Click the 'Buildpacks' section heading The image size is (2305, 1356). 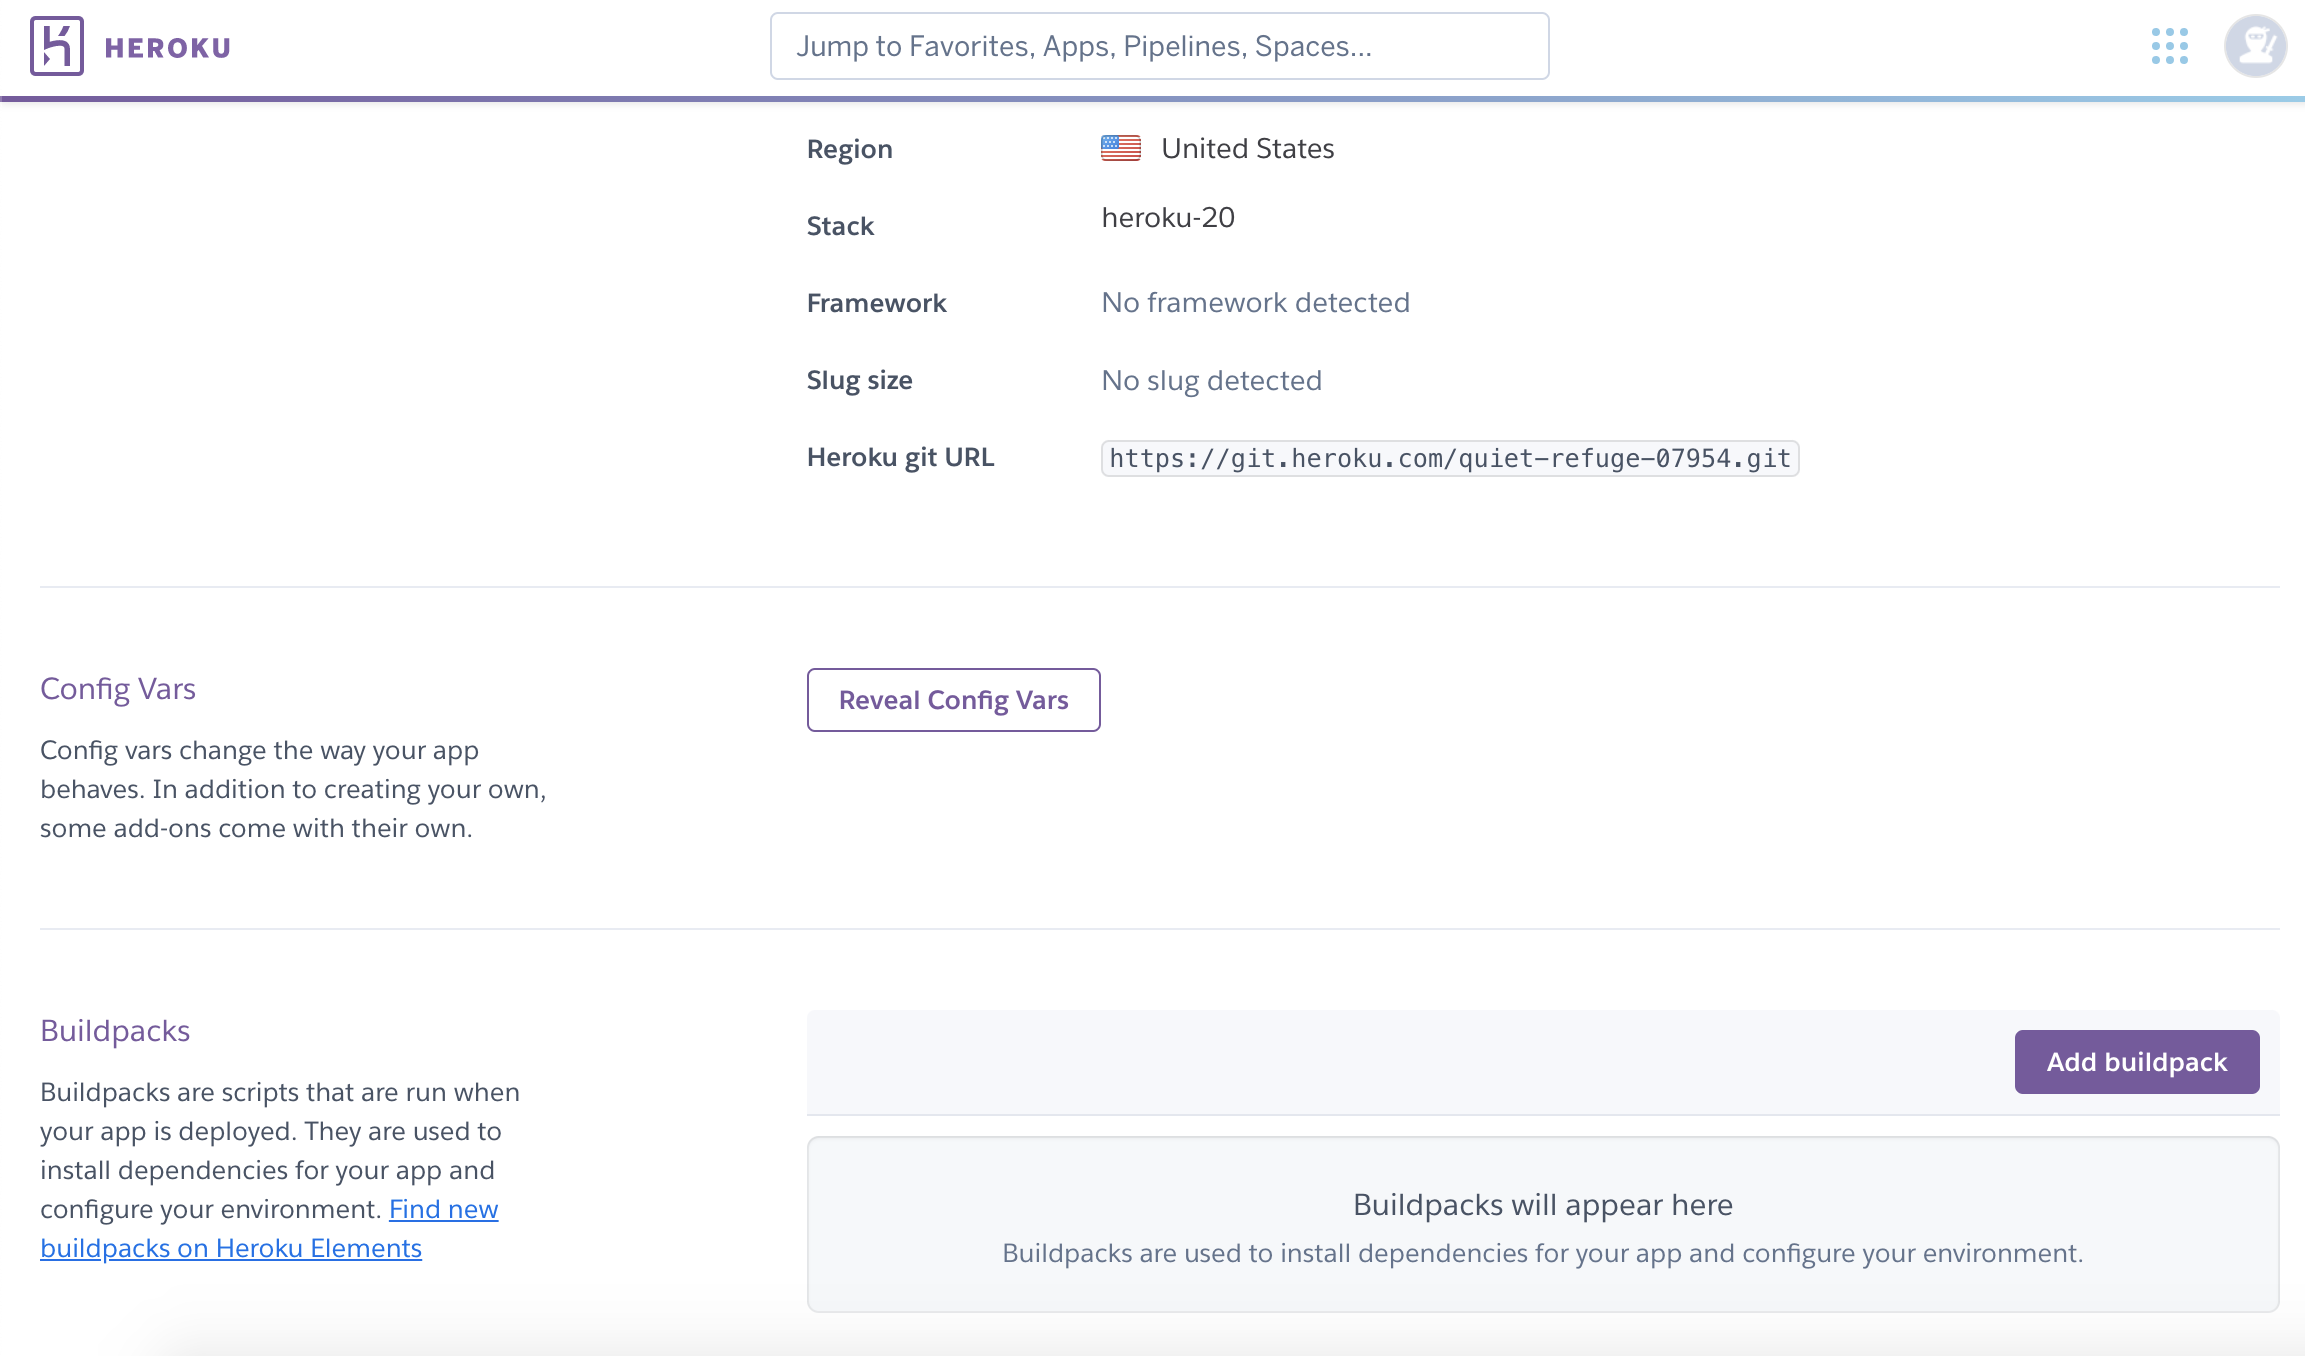pyautogui.click(x=115, y=1031)
